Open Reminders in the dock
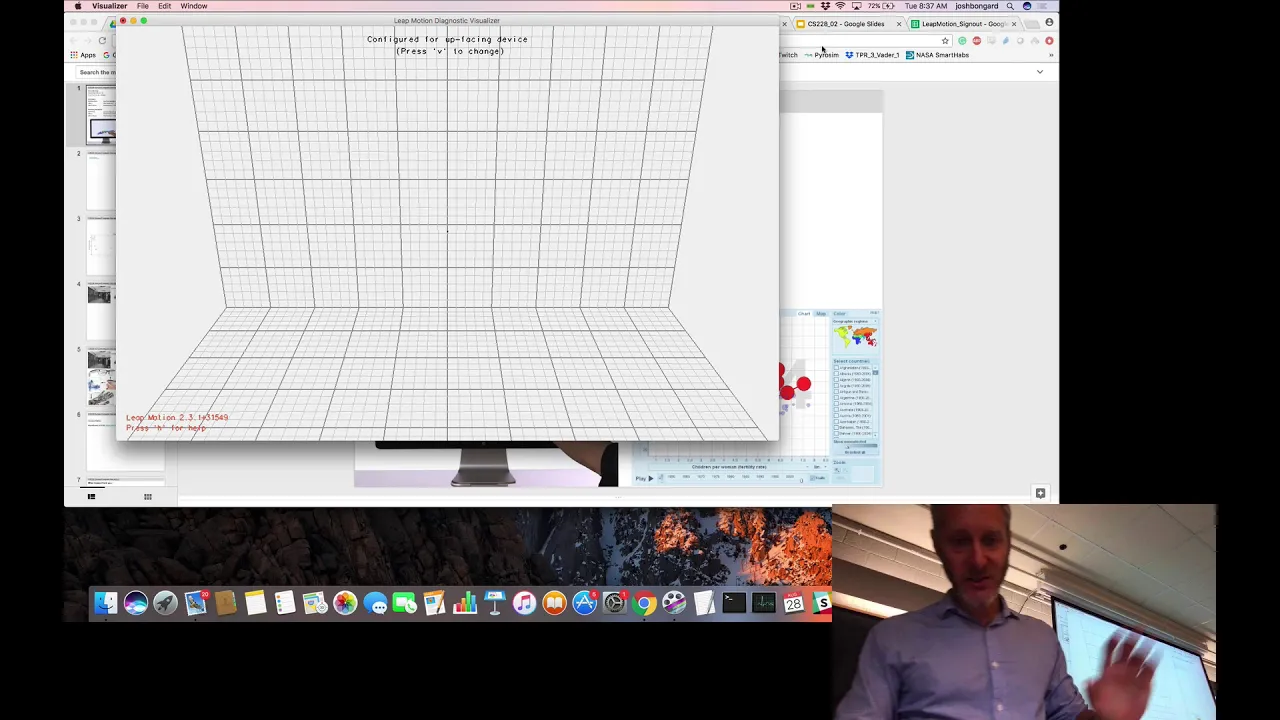This screenshot has height=720, width=1280. pos(285,603)
